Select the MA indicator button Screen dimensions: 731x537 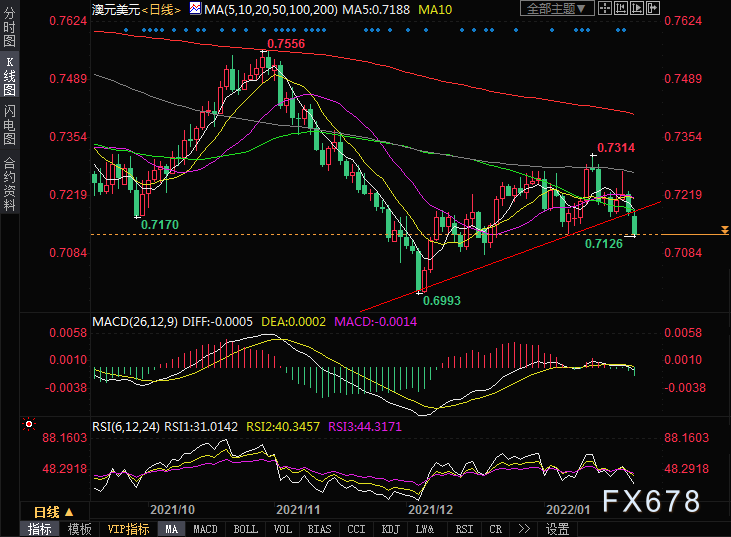click(x=172, y=529)
